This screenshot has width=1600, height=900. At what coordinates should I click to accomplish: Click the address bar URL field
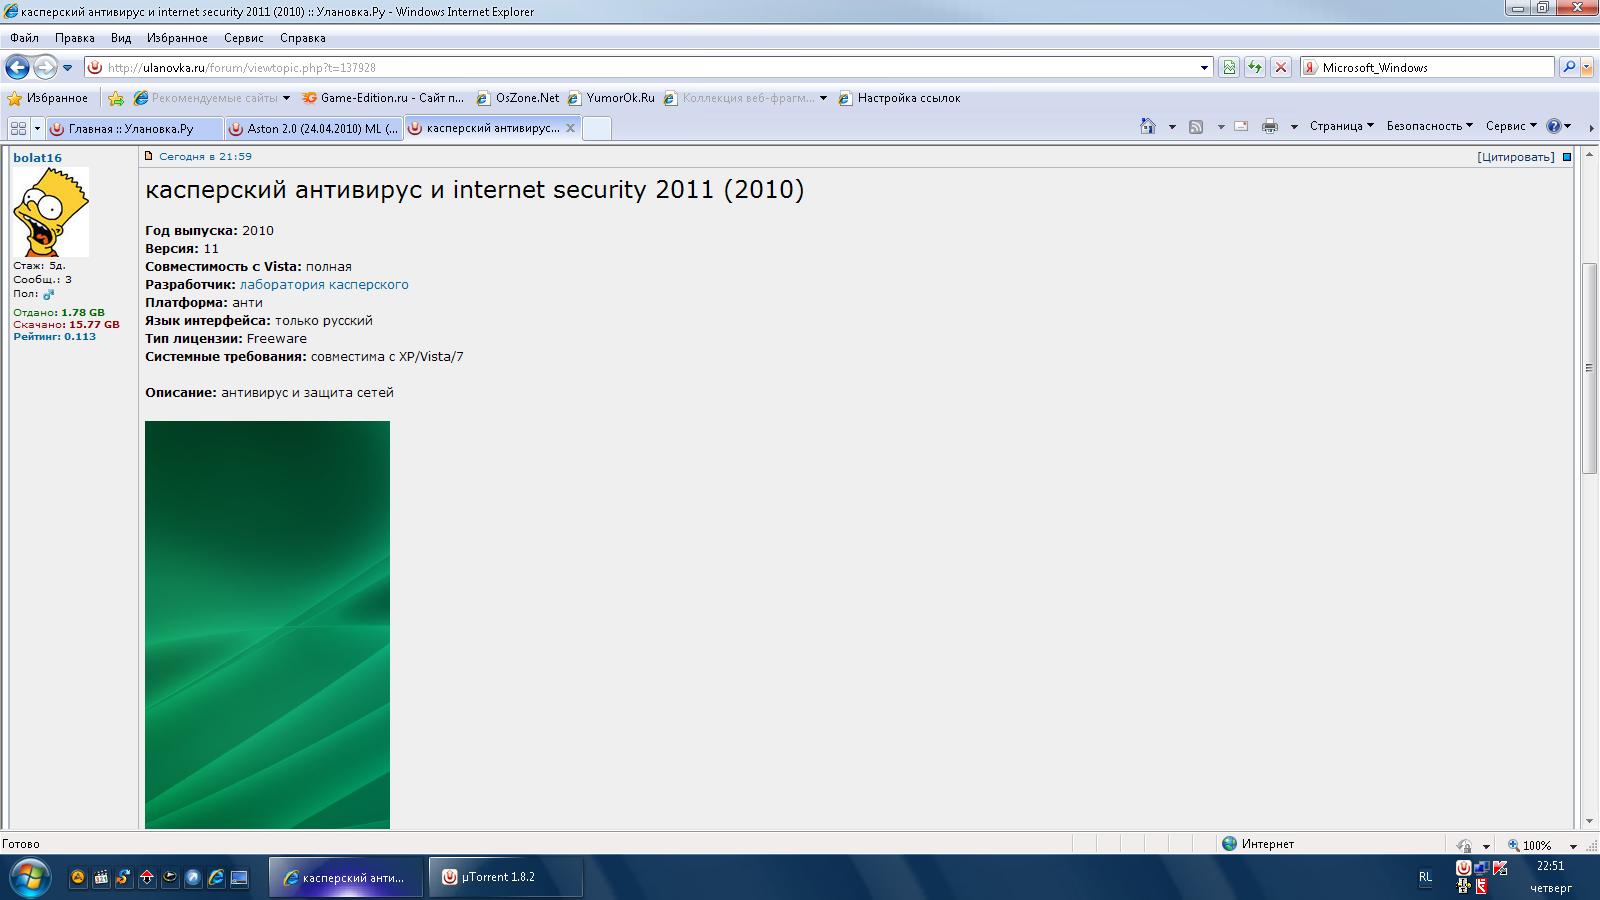650,67
